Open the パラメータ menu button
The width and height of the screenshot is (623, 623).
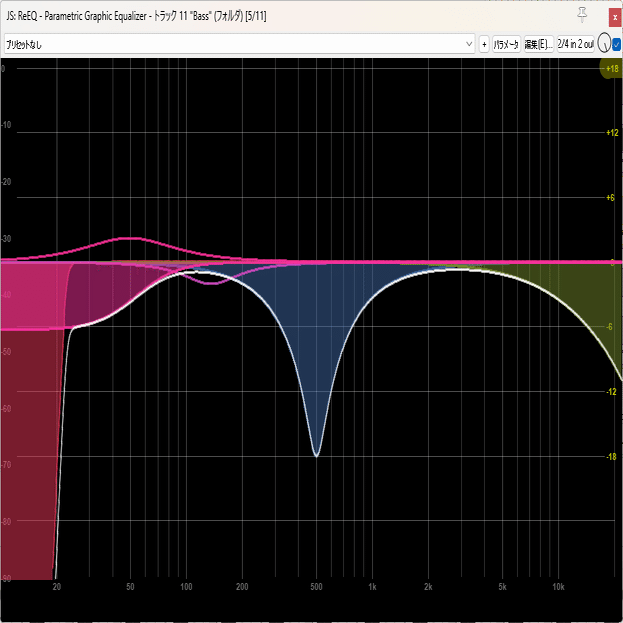pyautogui.click(x=506, y=44)
